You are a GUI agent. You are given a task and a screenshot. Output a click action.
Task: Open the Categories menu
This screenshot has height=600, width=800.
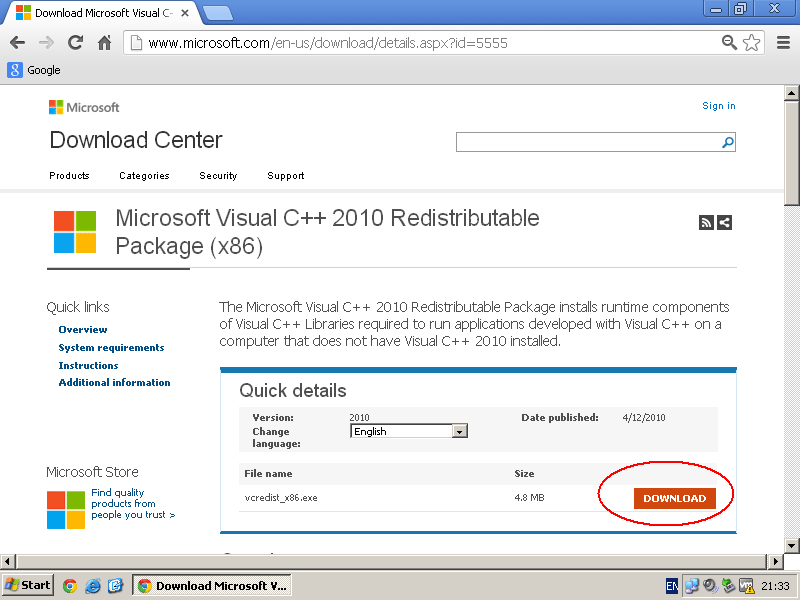pyautogui.click(x=144, y=176)
